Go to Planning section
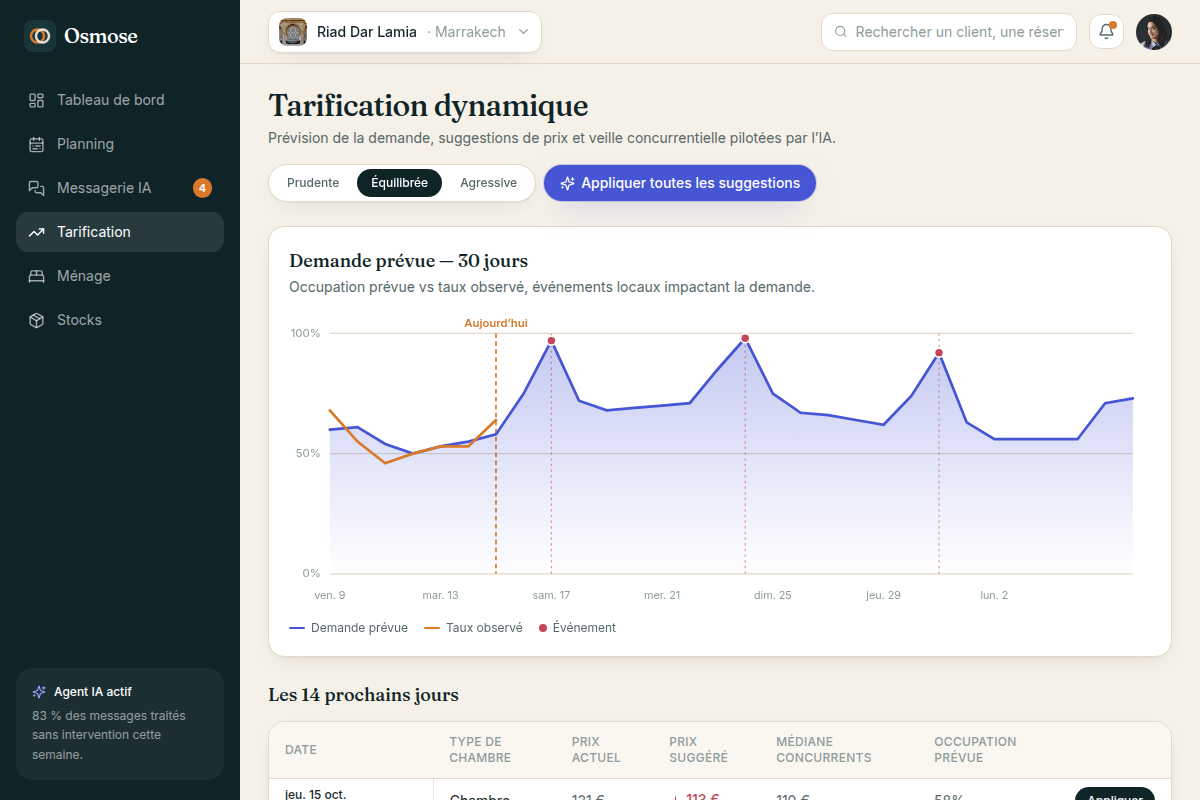 click(x=120, y=144)
